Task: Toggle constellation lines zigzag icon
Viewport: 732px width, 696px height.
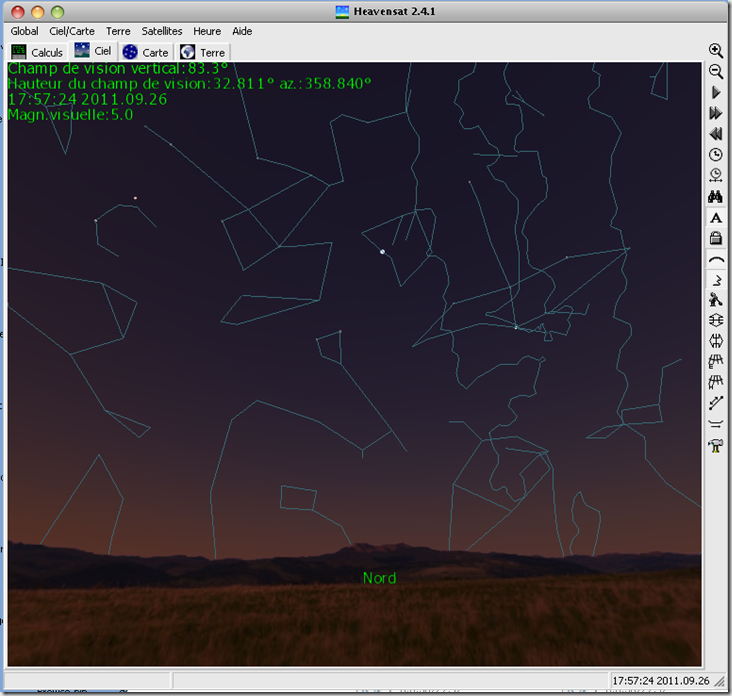Action: tap(716, 280)
